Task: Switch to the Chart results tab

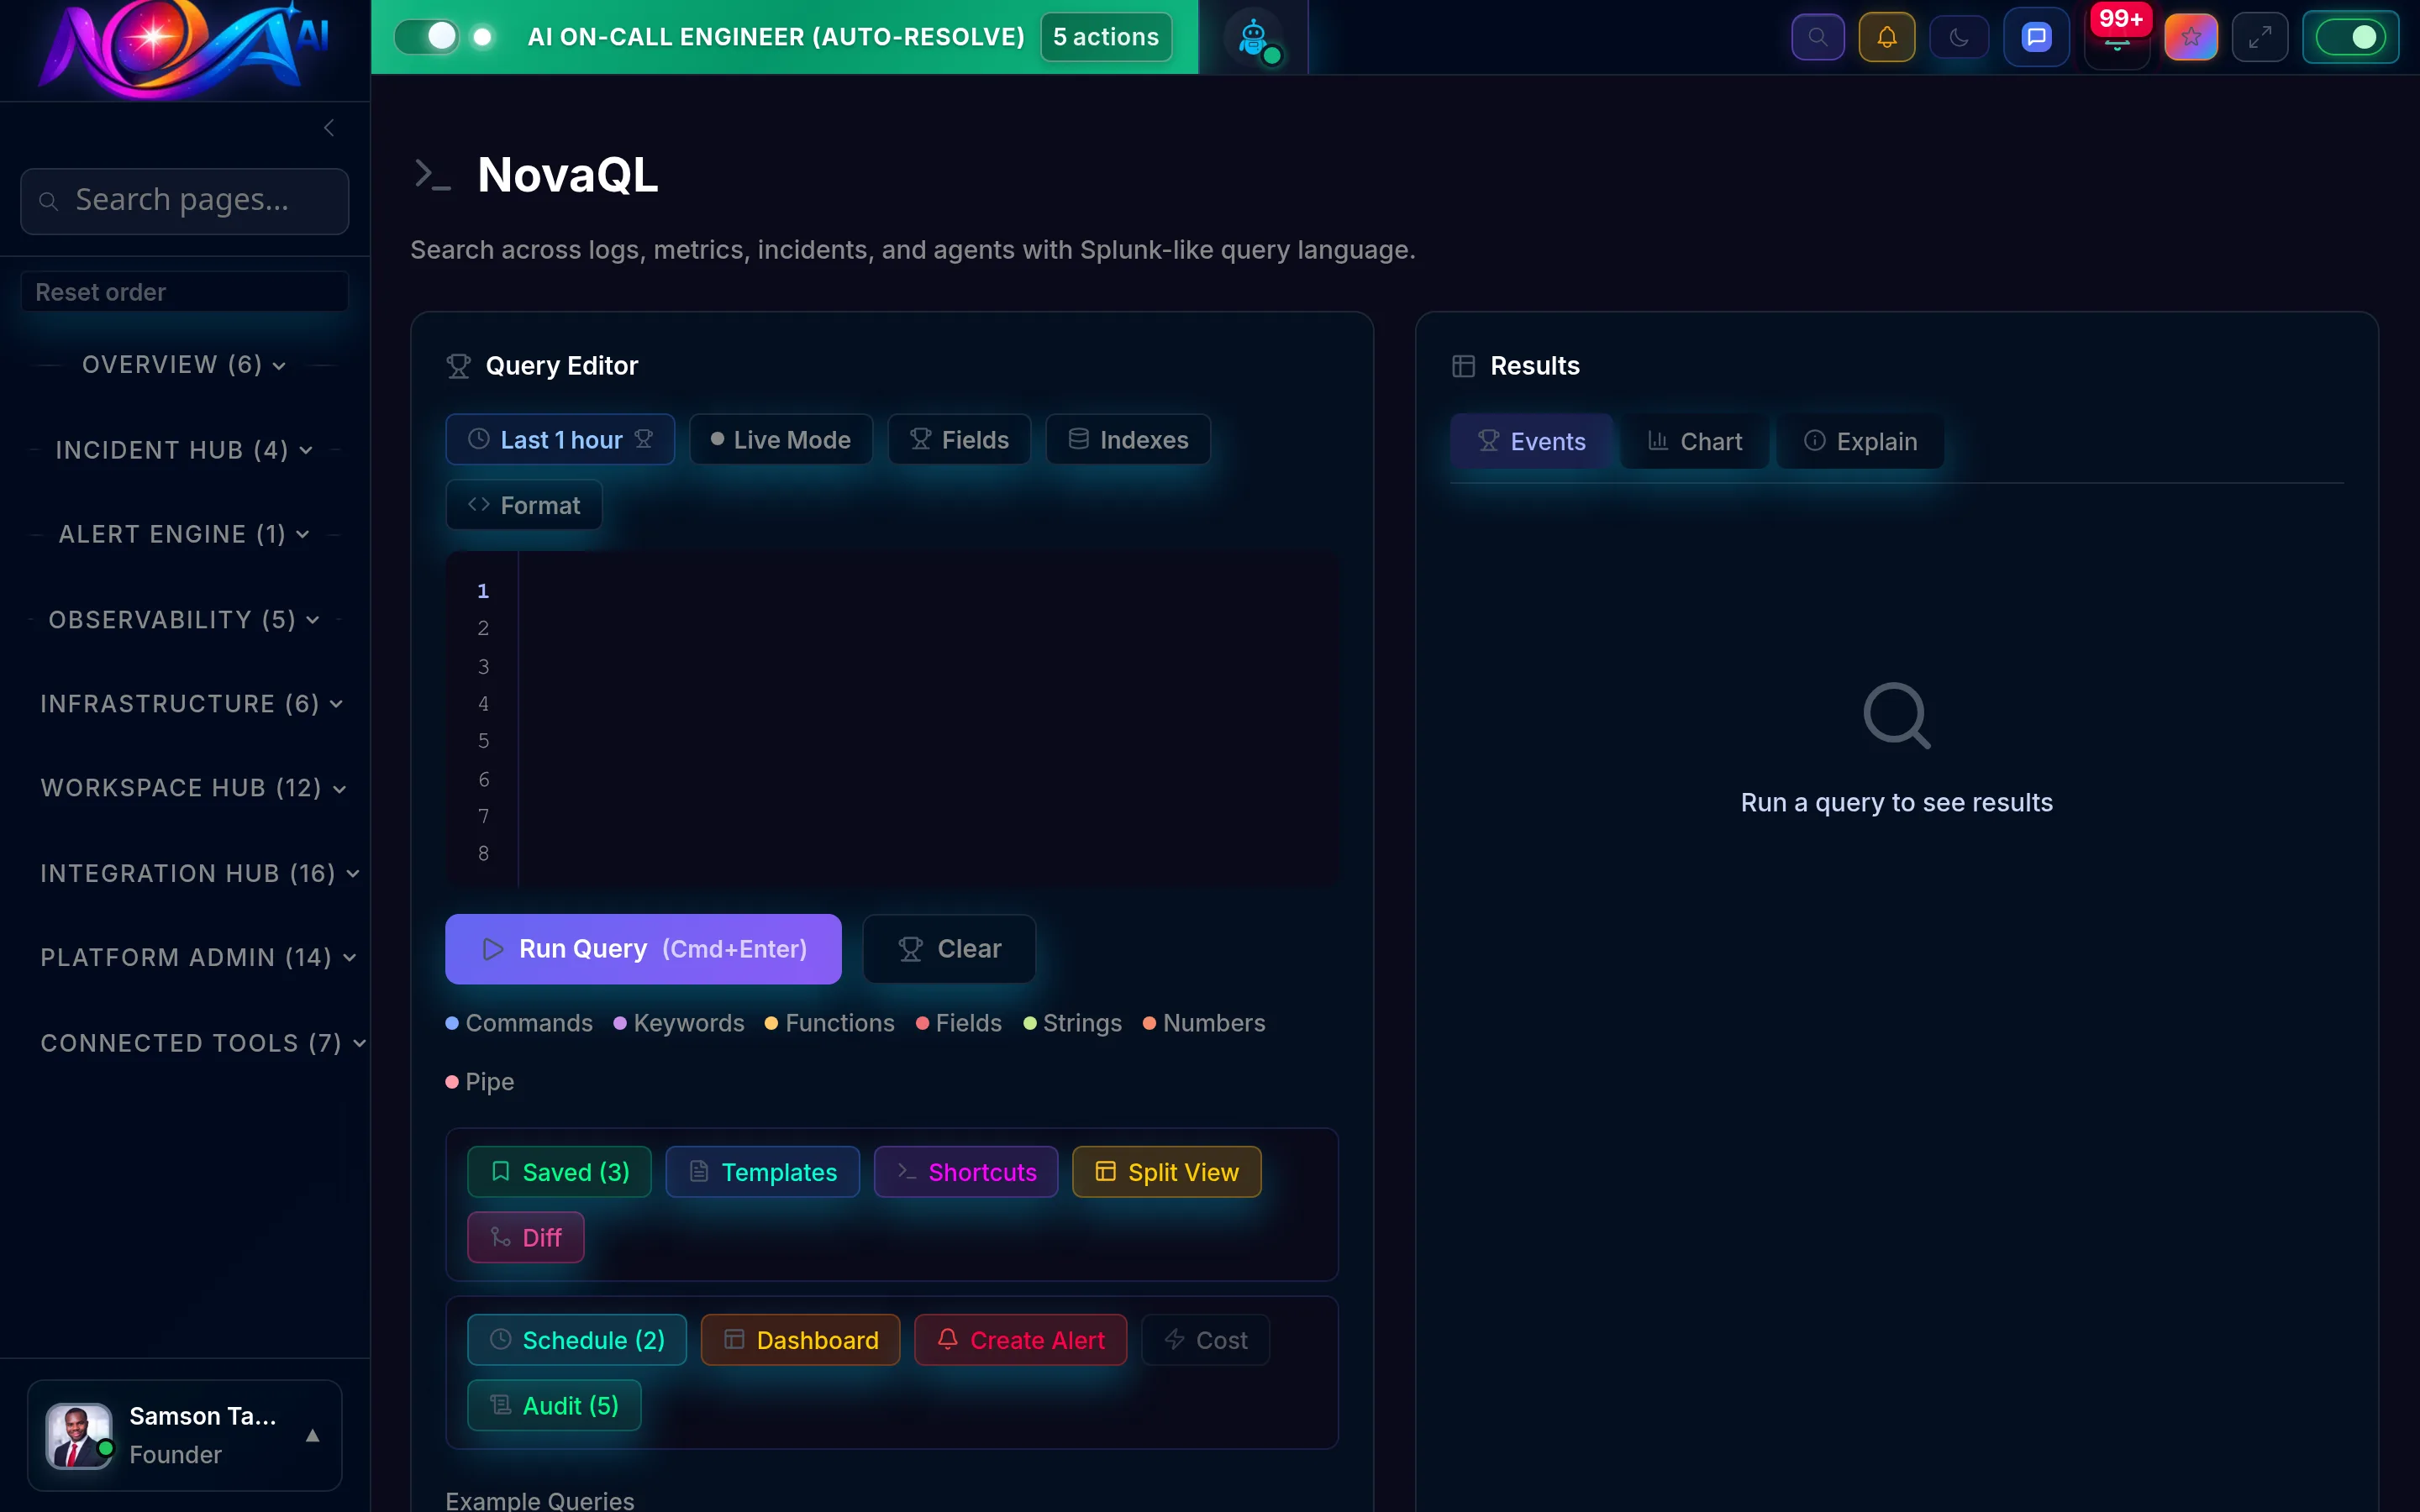Action: point(1693,441)
